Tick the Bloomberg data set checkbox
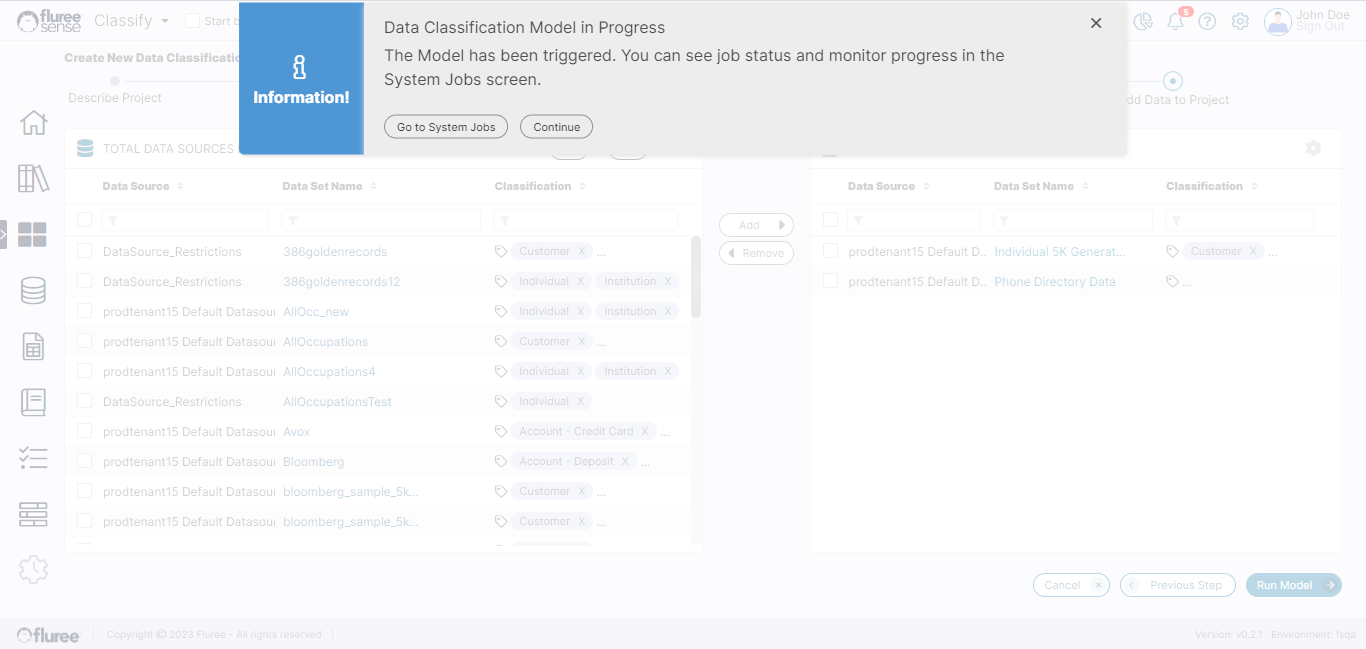 click(85, 461)
